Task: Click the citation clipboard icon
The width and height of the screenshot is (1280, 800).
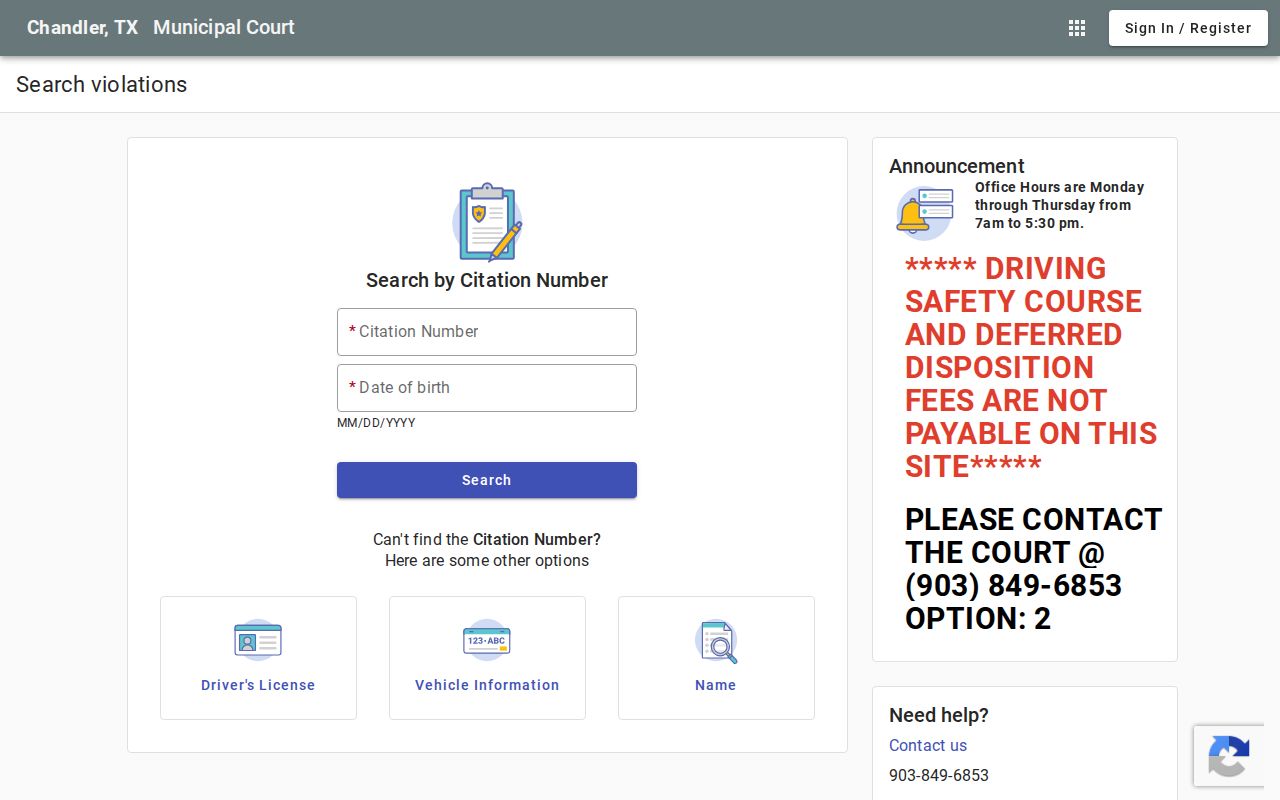Action: pyautogui.click(x=487, y=222)
